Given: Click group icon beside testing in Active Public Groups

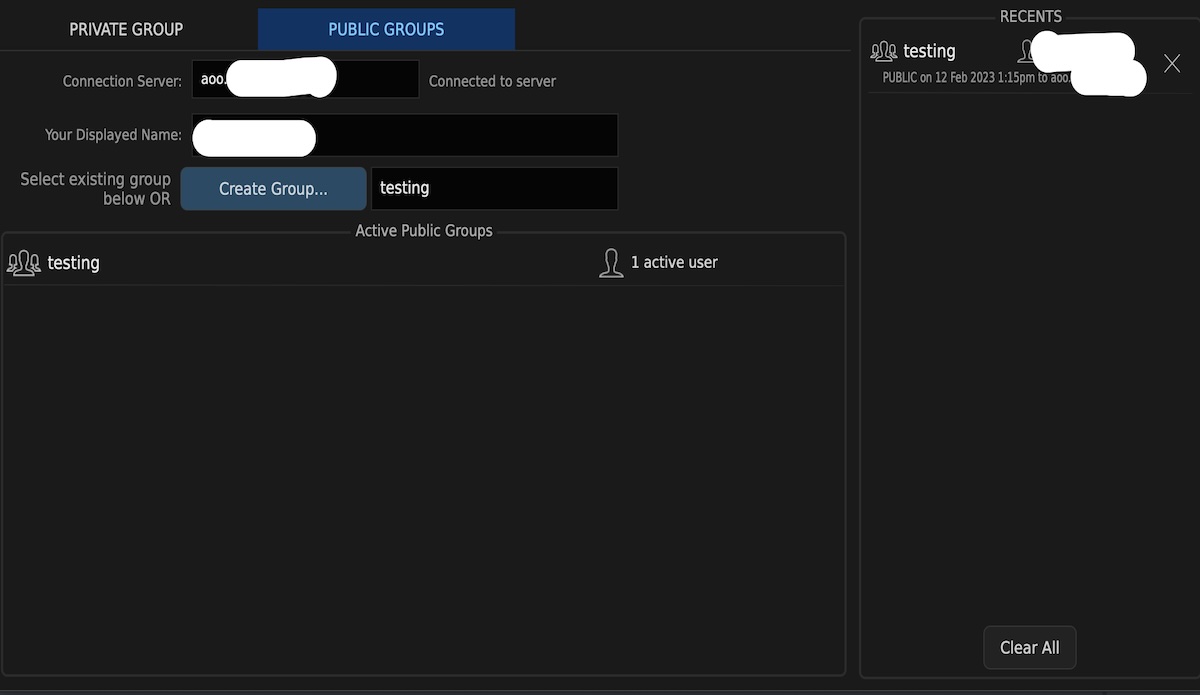Looking at the screenshot, I should coord(24,263).
